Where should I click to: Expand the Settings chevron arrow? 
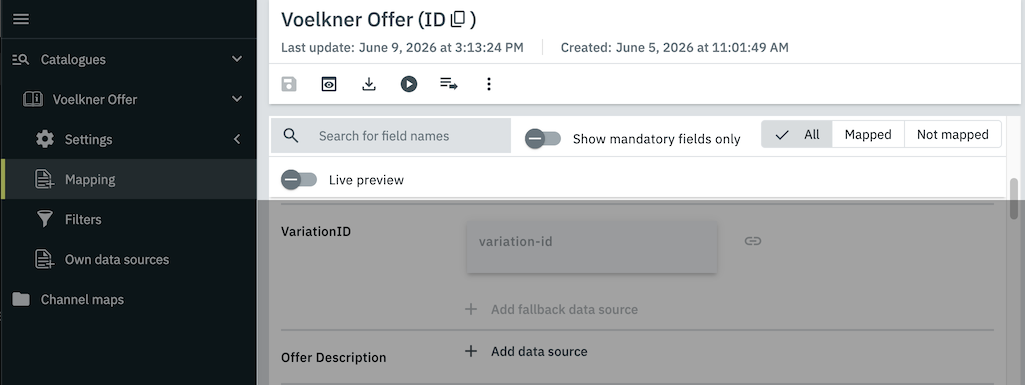(237, 139)
